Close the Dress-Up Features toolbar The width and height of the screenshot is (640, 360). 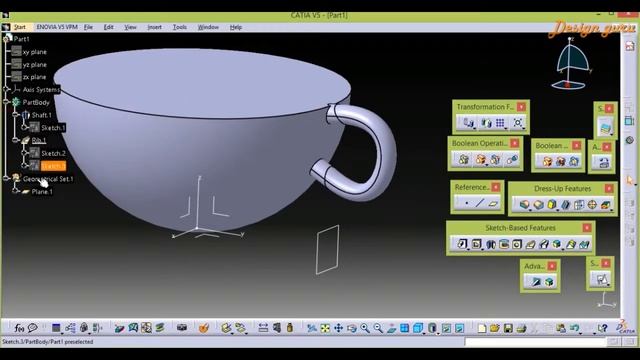point(609,189)
